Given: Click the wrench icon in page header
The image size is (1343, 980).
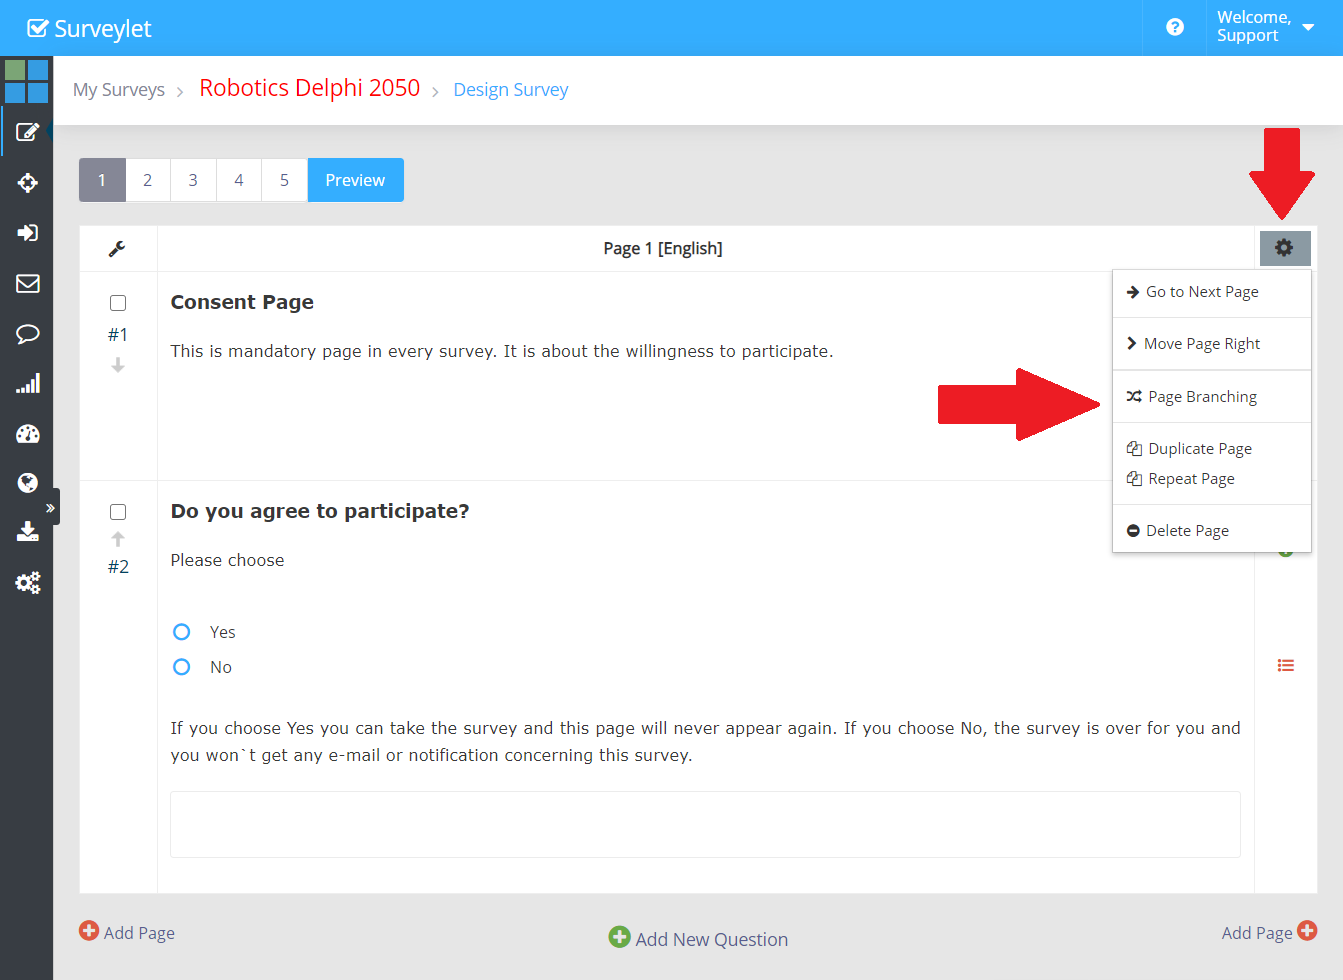Looking at the screenshot, I should click(x=117, y=249).
